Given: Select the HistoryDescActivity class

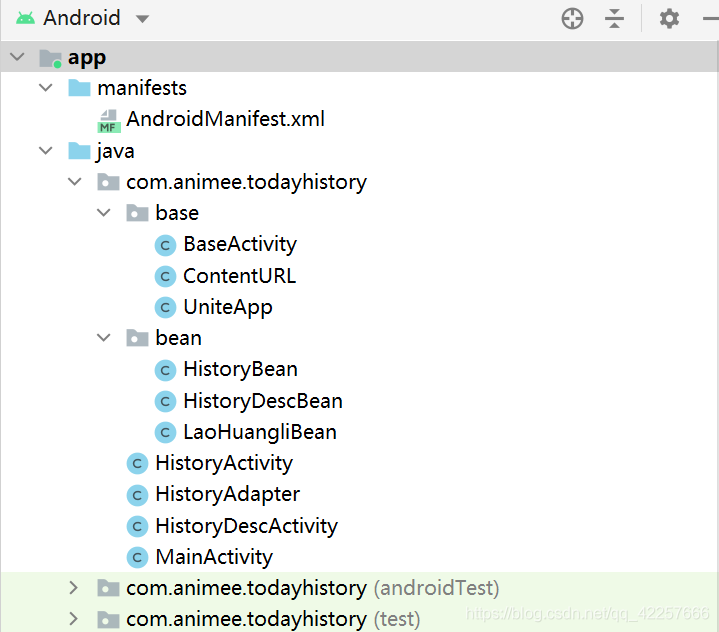Looking at the screenshot, I should coord(246,526).
